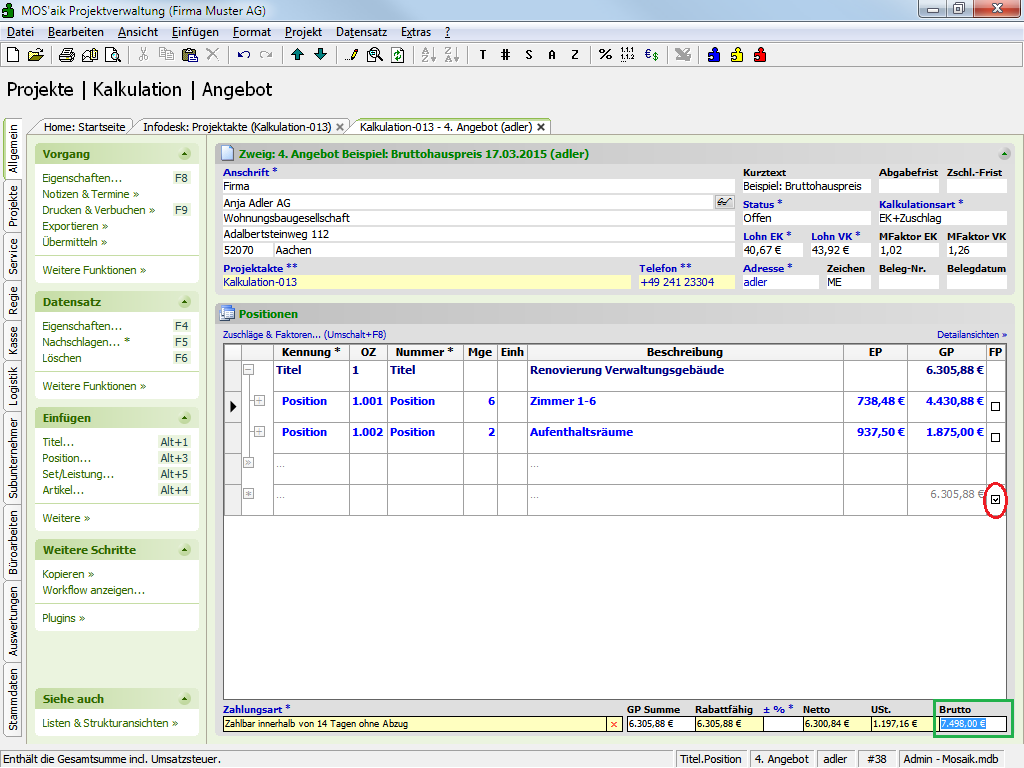Click the hash (#) toolbar icon
Image resolution: width=1024 pixels, height=768 pixels.
[x=506, y=55]
